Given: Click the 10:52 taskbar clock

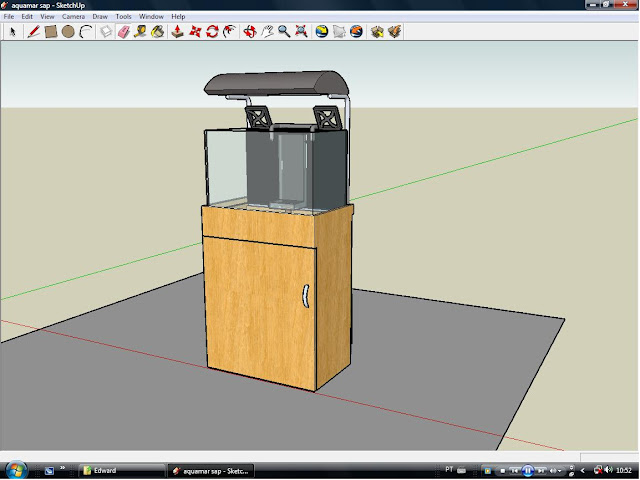Looking at the screenshot, I should pos(624,471).
